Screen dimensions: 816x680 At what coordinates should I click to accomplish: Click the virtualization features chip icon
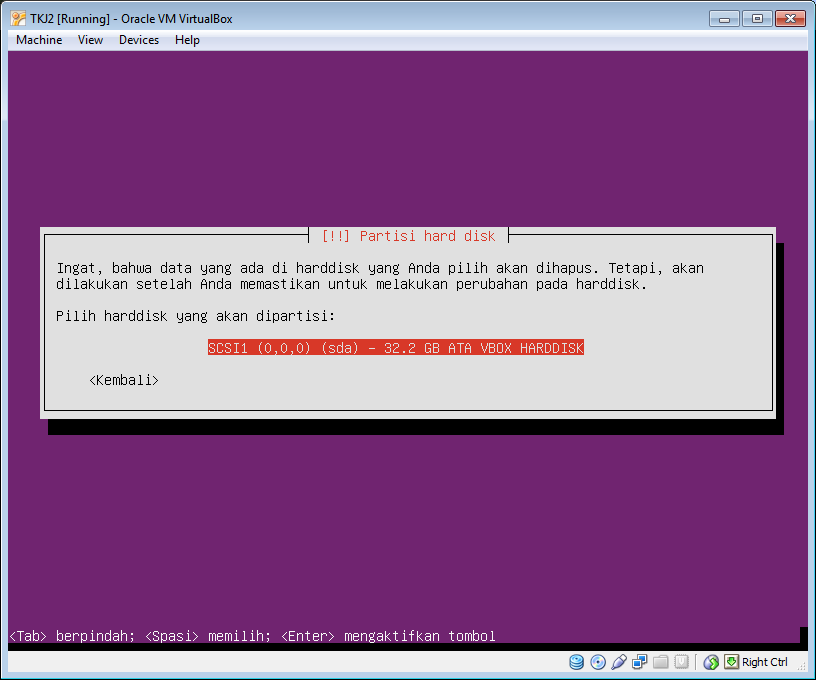pos(682,662)
